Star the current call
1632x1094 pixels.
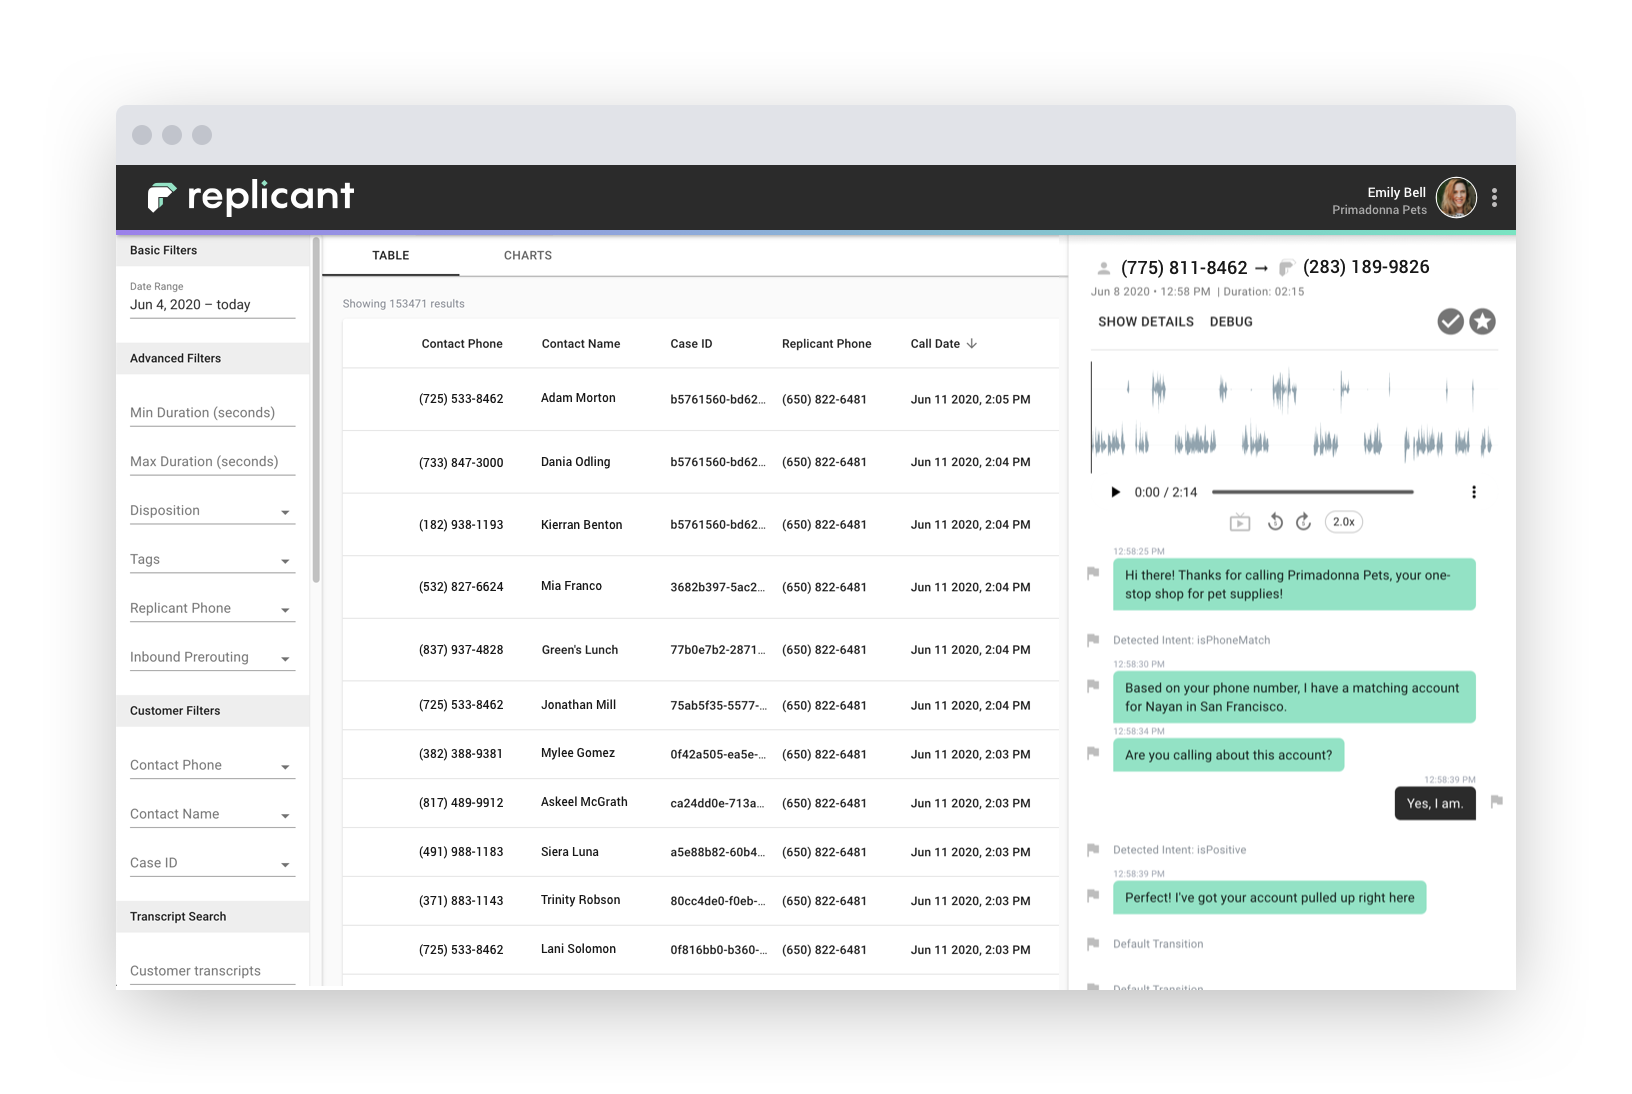coord(1483,321)
